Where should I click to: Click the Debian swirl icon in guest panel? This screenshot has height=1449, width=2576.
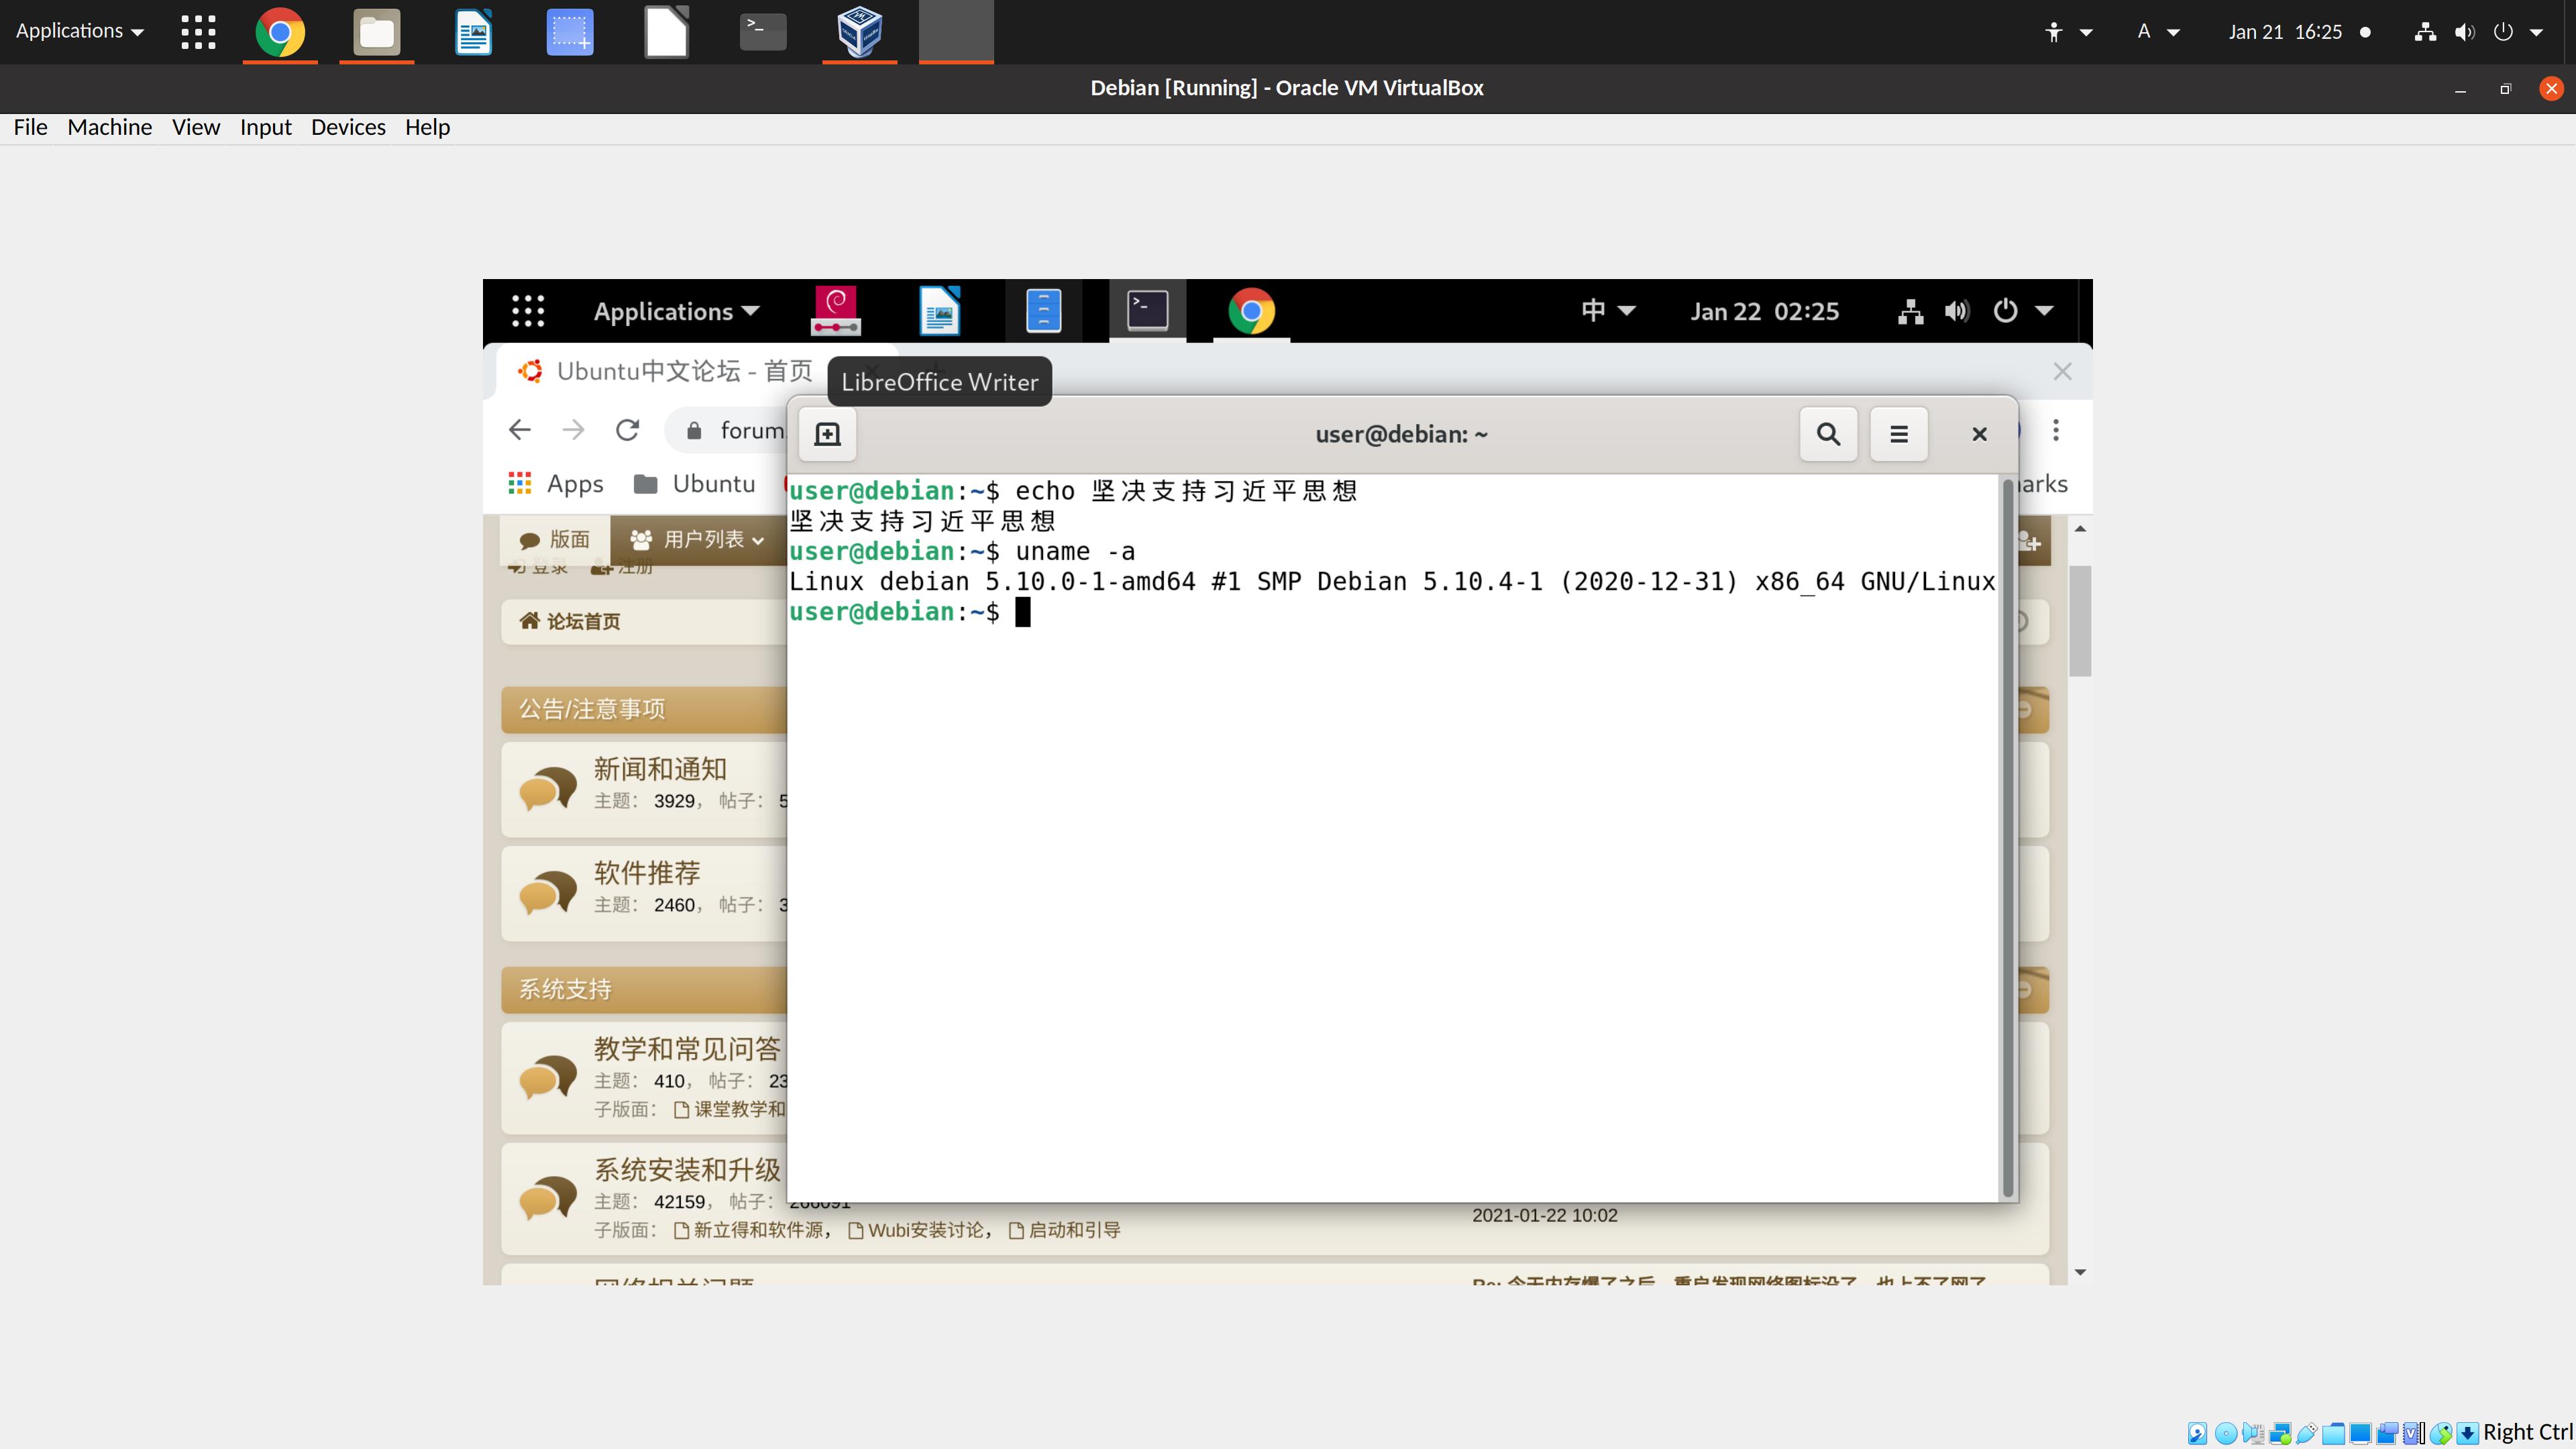click(835, 311)
